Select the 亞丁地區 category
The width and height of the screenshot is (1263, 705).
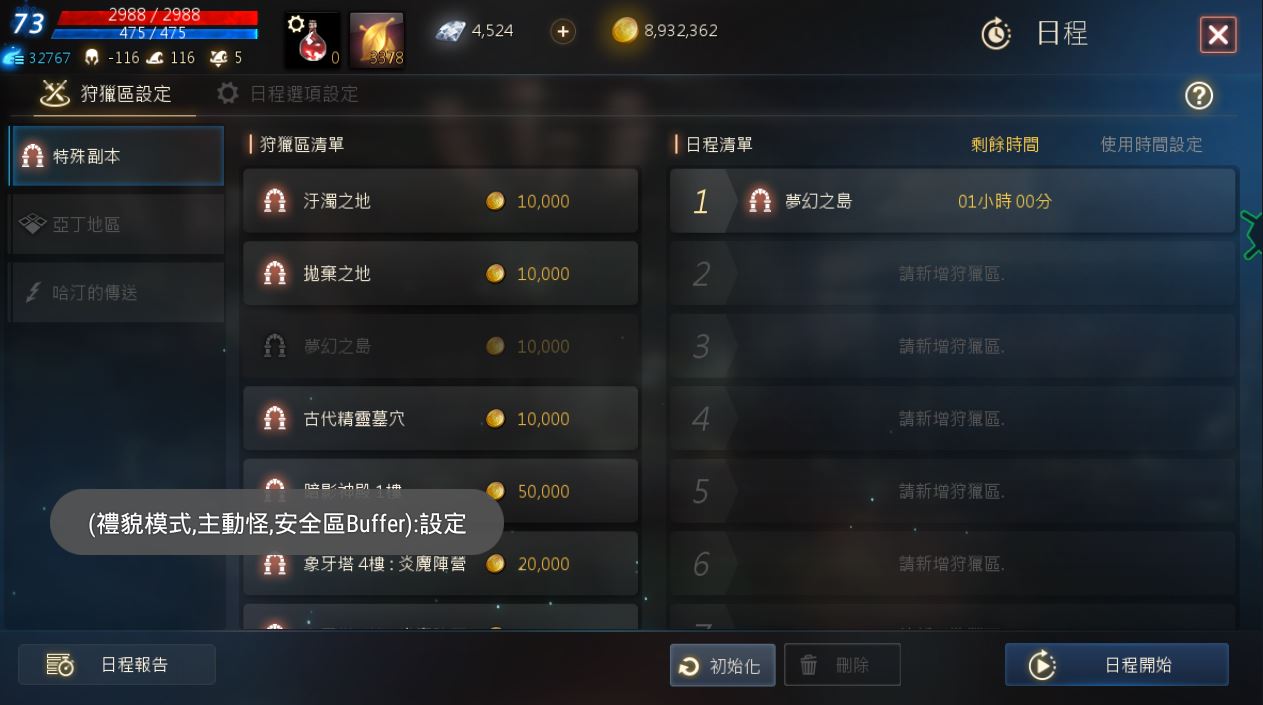[x=117, y=224]
